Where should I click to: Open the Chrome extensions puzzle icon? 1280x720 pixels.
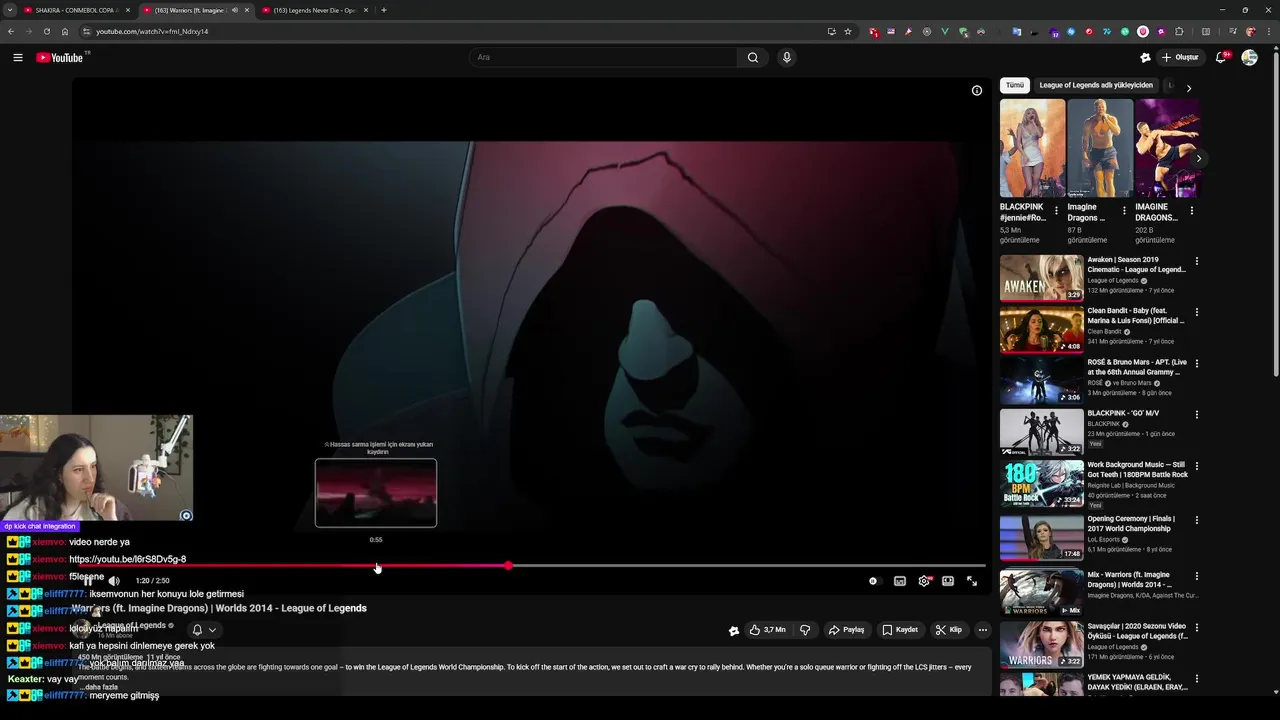(1179, 31)
